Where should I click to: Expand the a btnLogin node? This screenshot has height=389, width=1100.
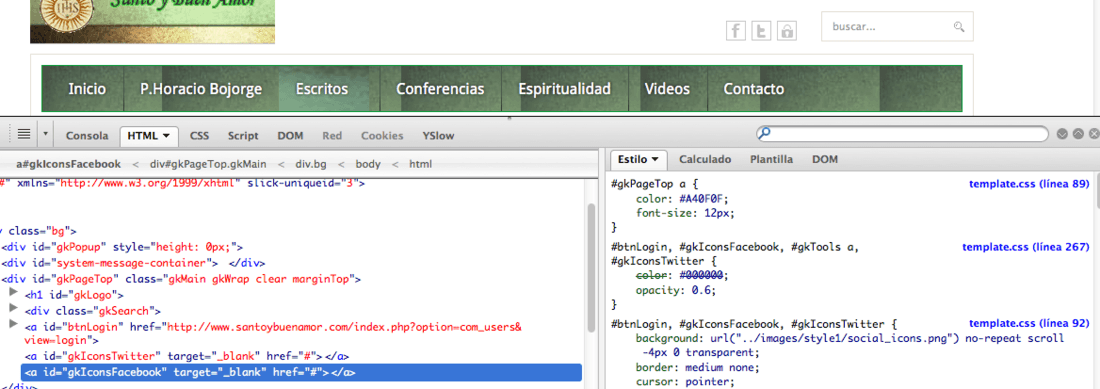click(13, 324)
